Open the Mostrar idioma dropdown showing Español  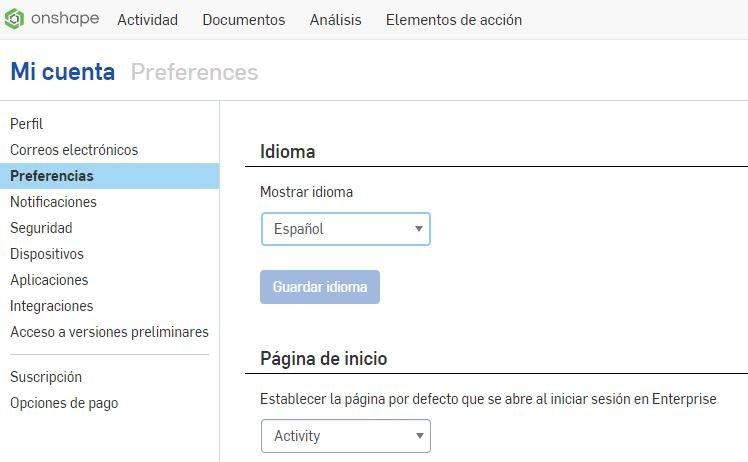(346, 229)
